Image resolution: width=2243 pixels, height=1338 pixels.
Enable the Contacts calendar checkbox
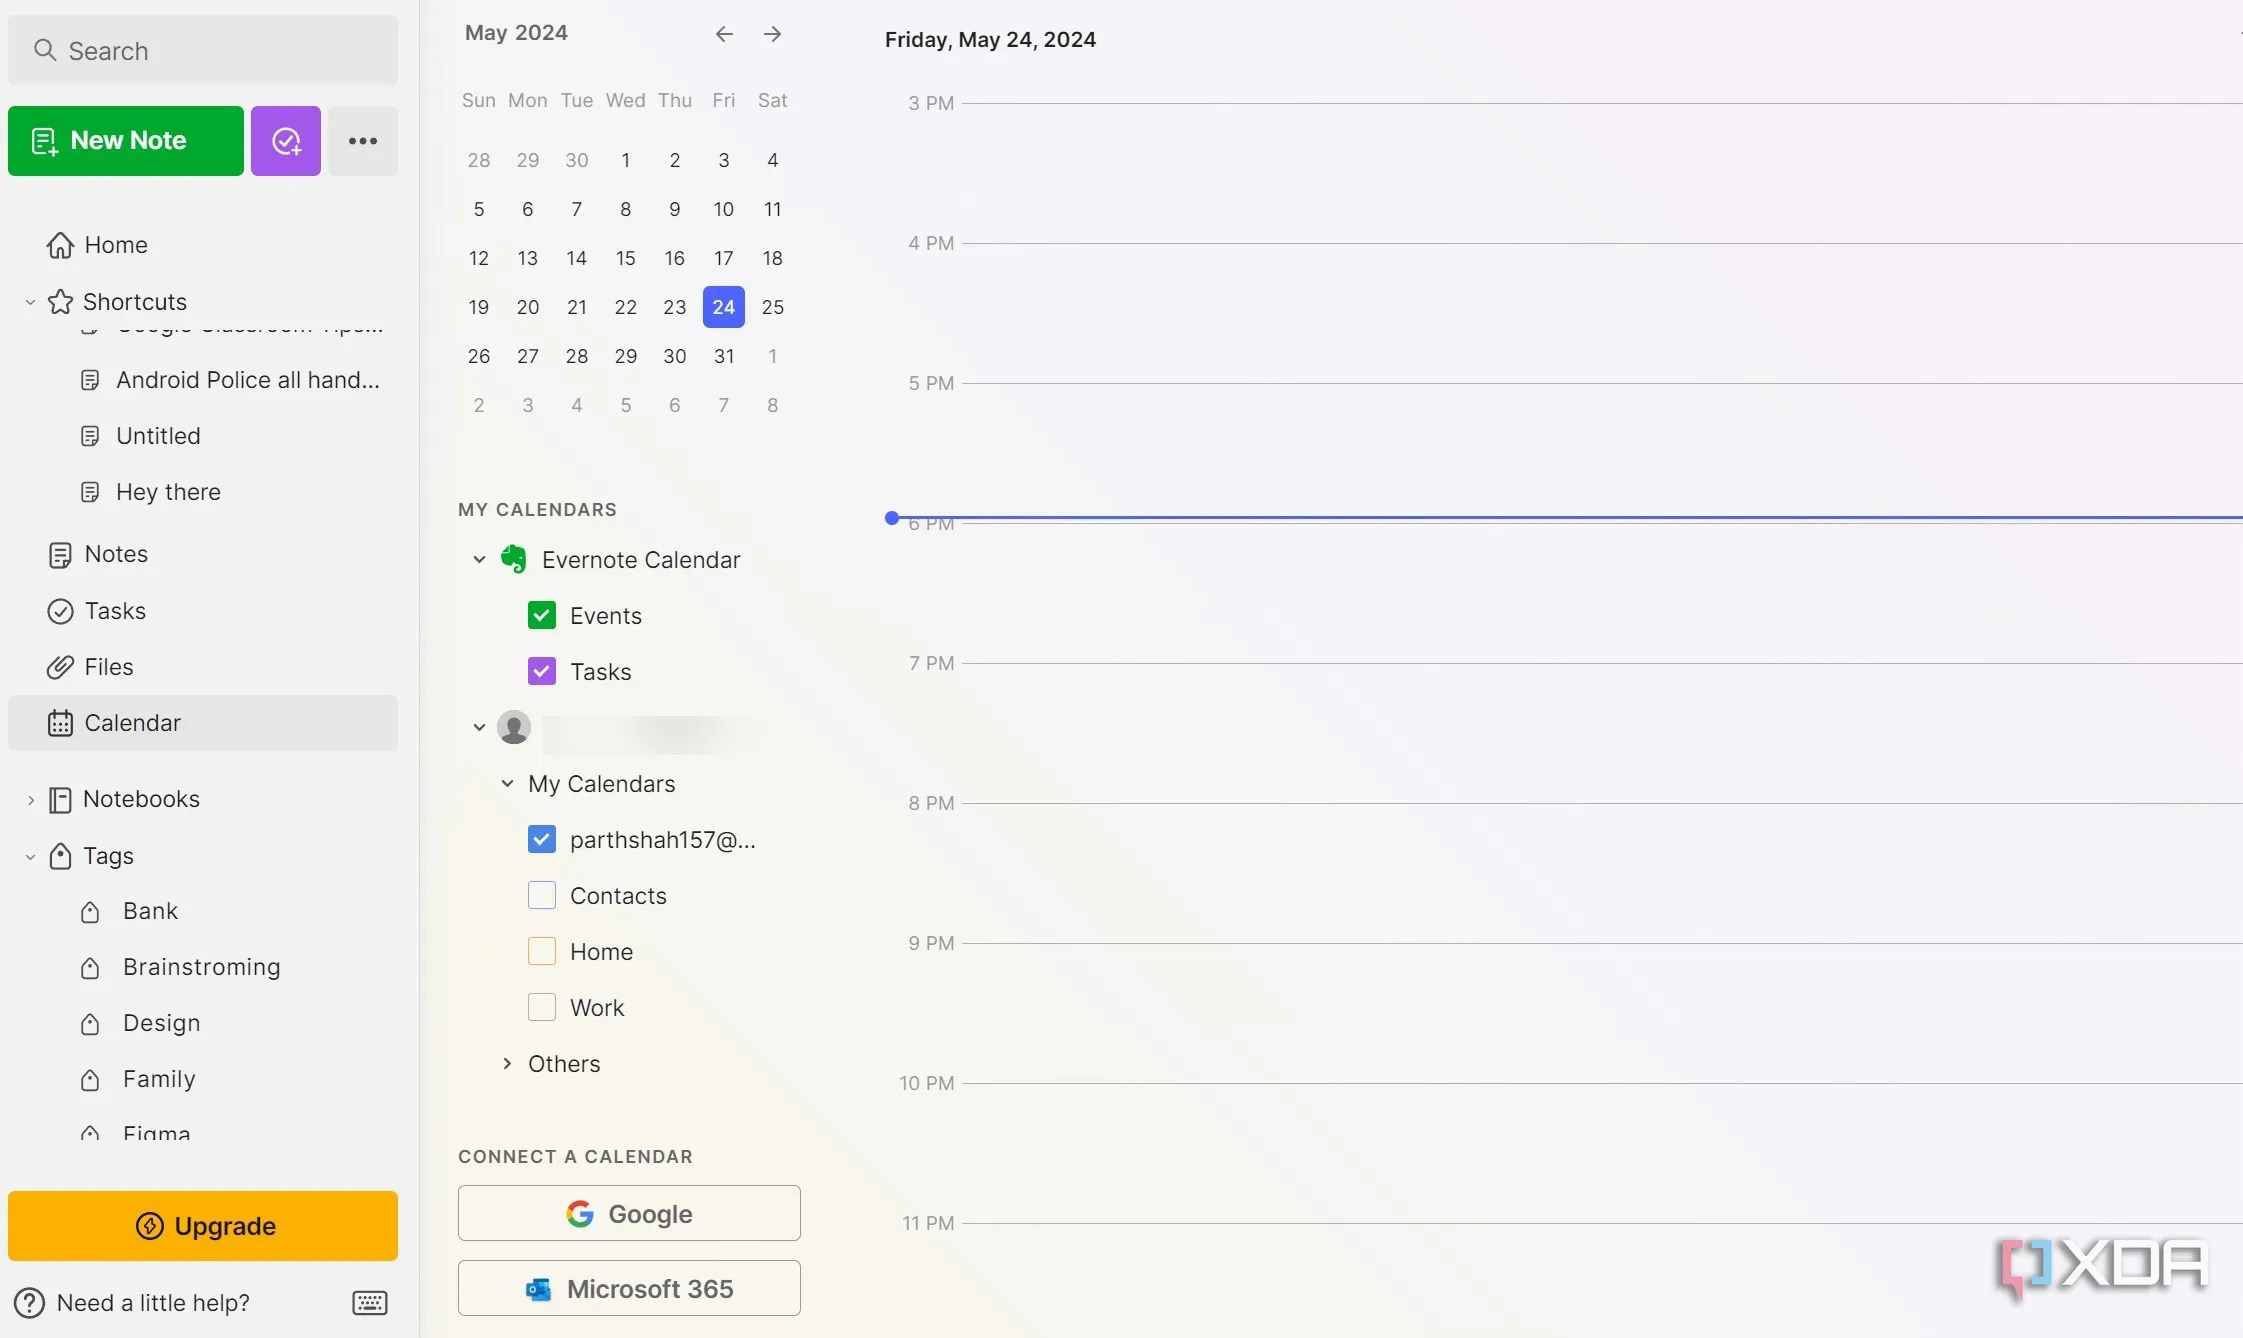[542, 895]
